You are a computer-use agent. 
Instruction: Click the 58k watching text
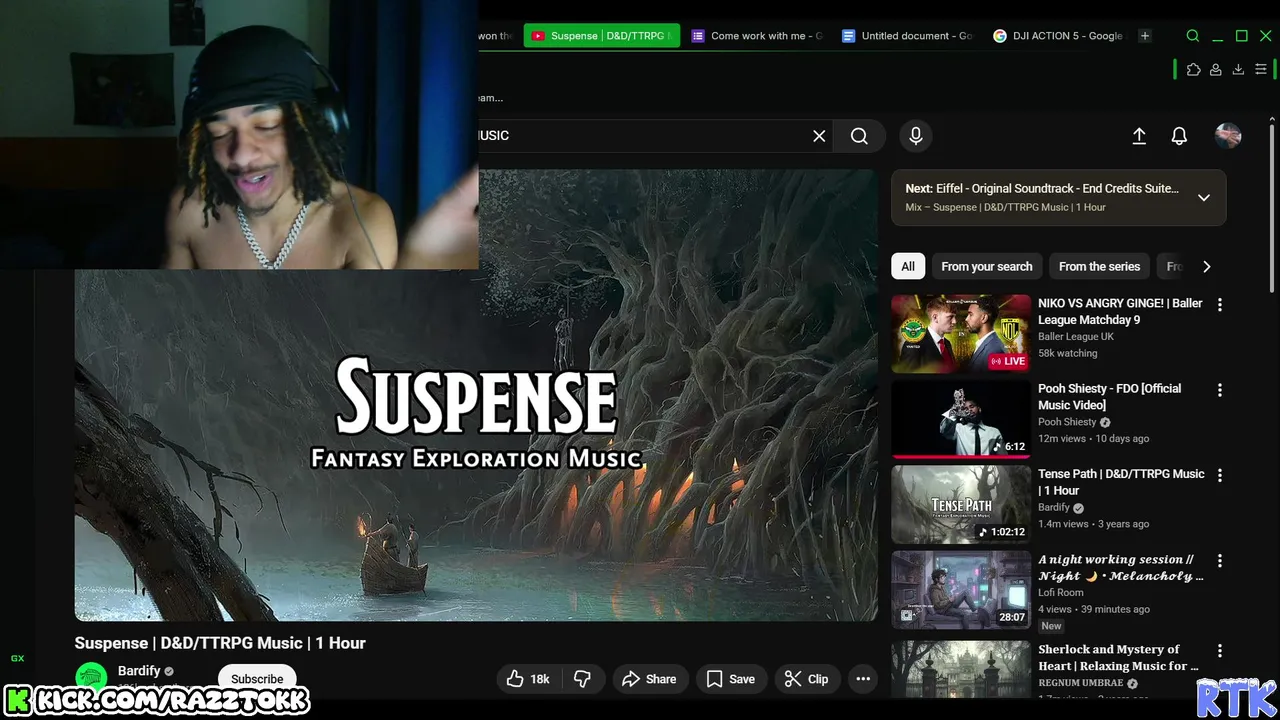point(1067,353)
